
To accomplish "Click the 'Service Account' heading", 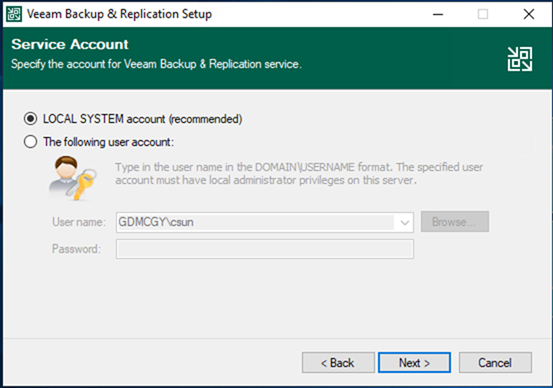I will click(x=70, y=44).
